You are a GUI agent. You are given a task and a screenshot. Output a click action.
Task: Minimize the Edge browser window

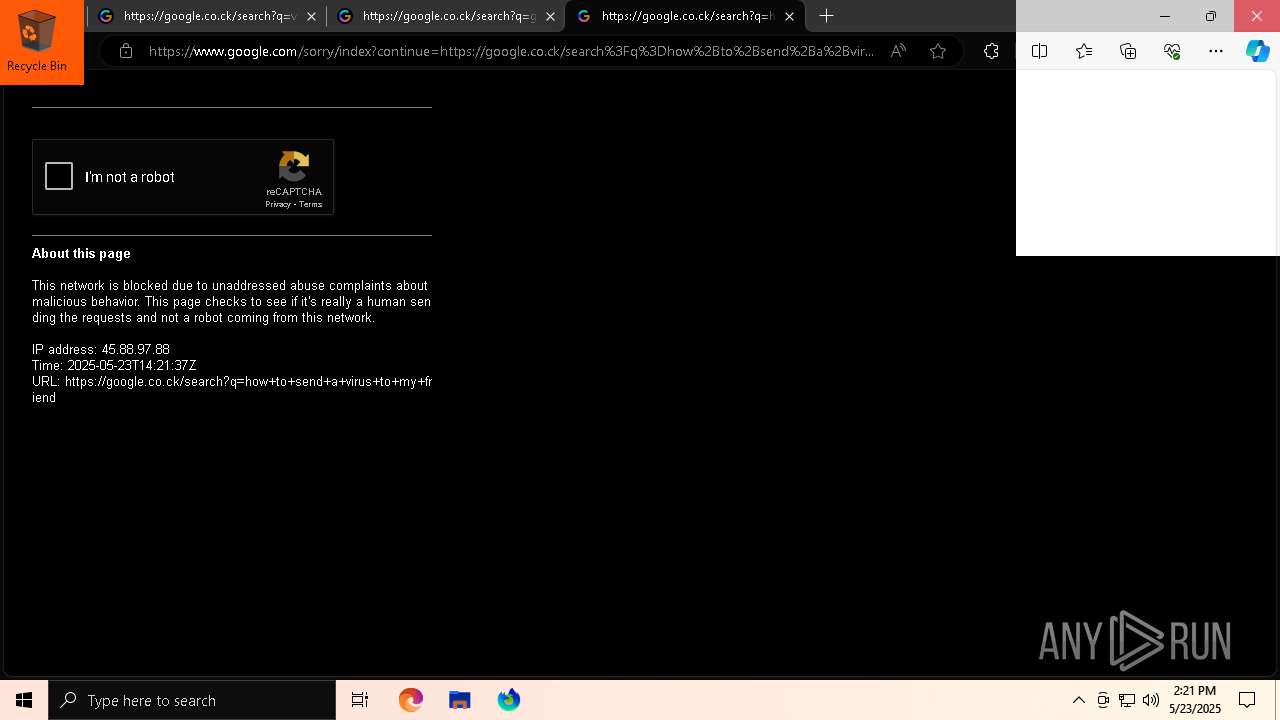[1164, 16]
